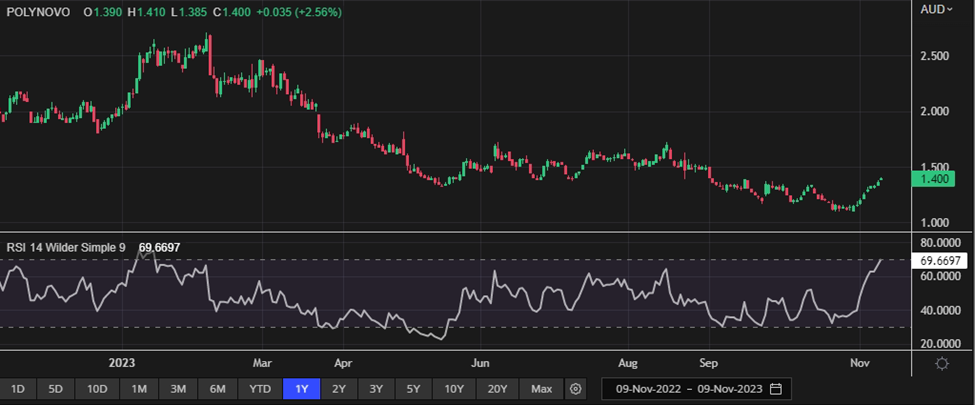This screenshot has height=405, width=975.
Task: Click the RSI 14 Wilder Simple 9 legend
Action: (x=66, y=248)
